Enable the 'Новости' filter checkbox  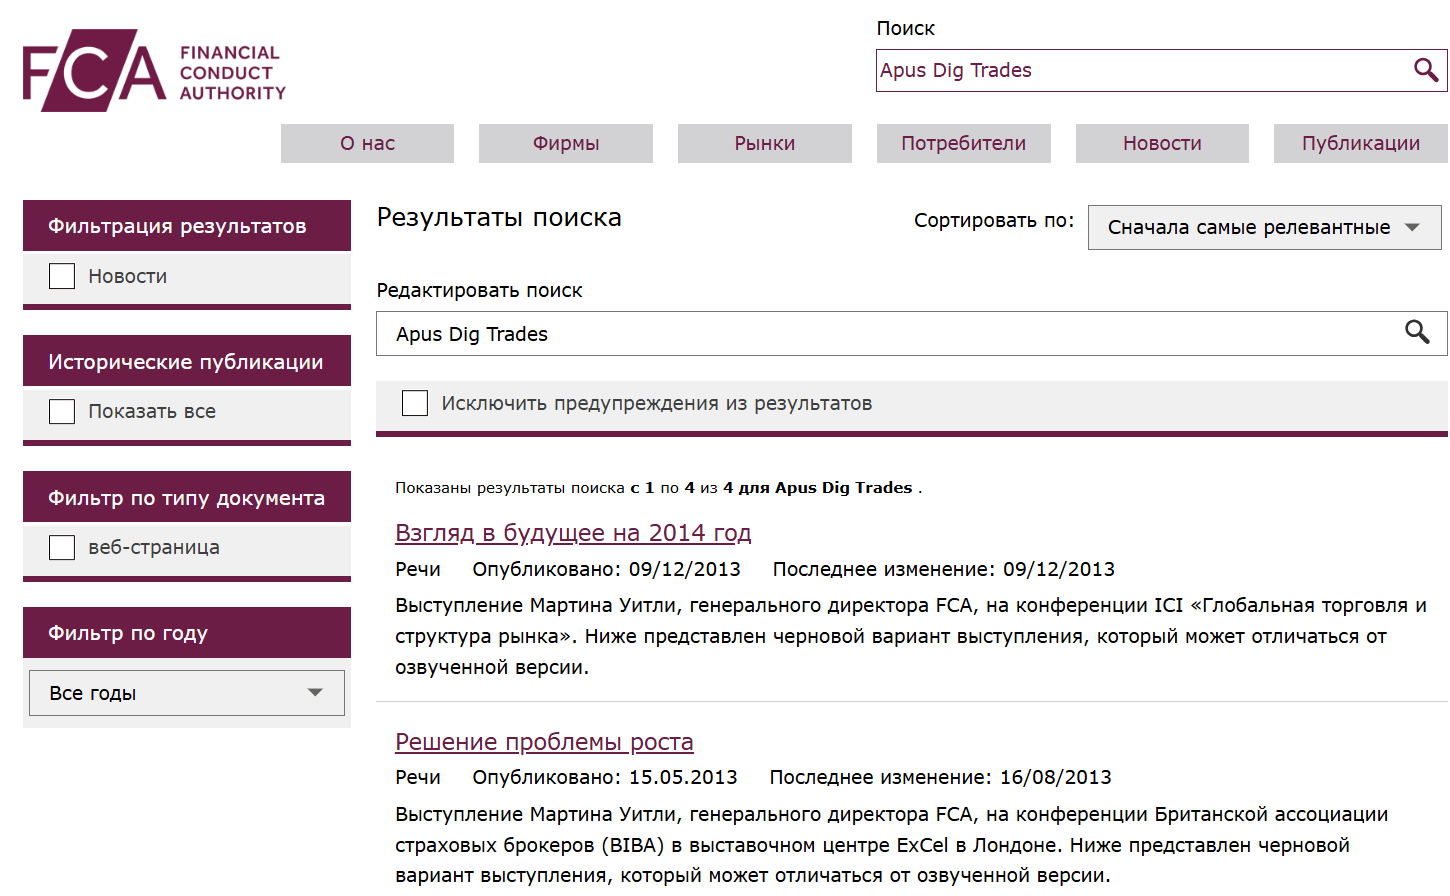(x=61, y=275)
